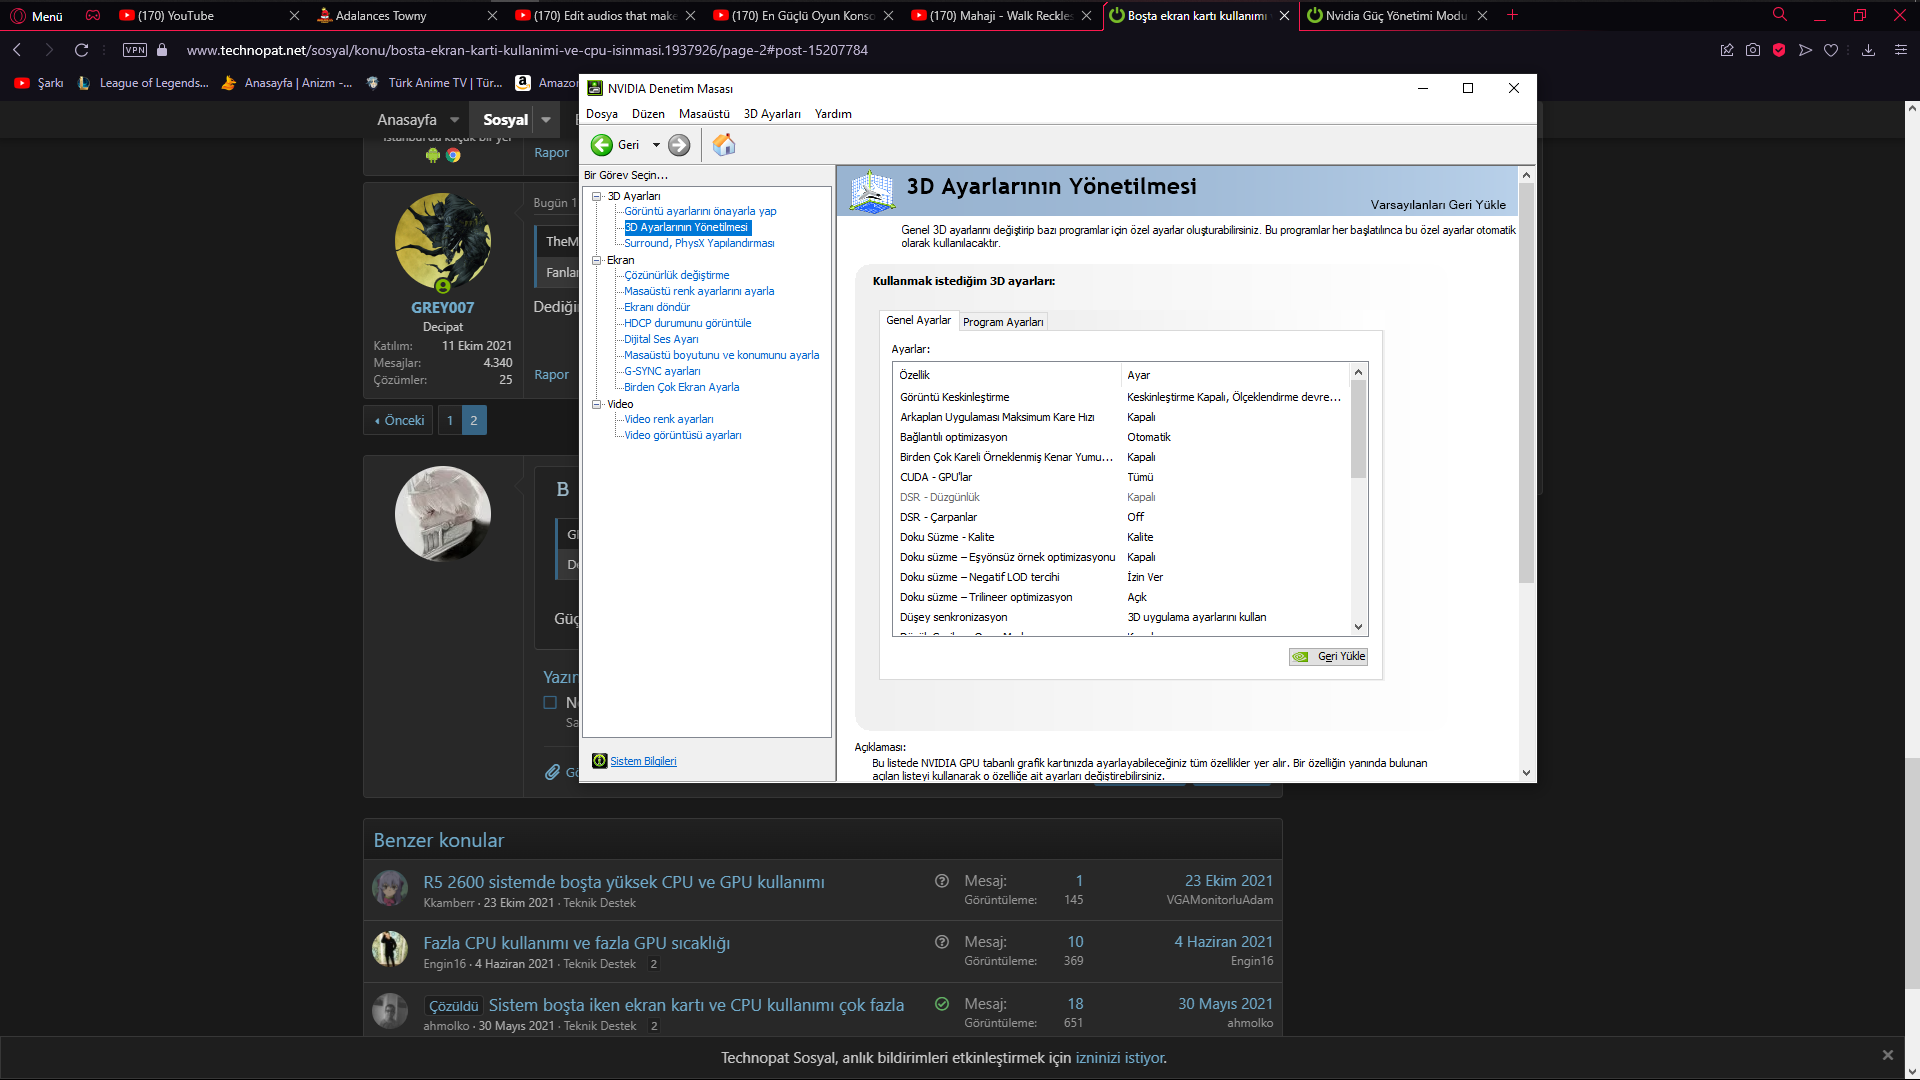This screenshot has height=1080, width=1920.
Task: Close the (170) YouTube tab
Action: pyautogui.click(x=294, y=16)
